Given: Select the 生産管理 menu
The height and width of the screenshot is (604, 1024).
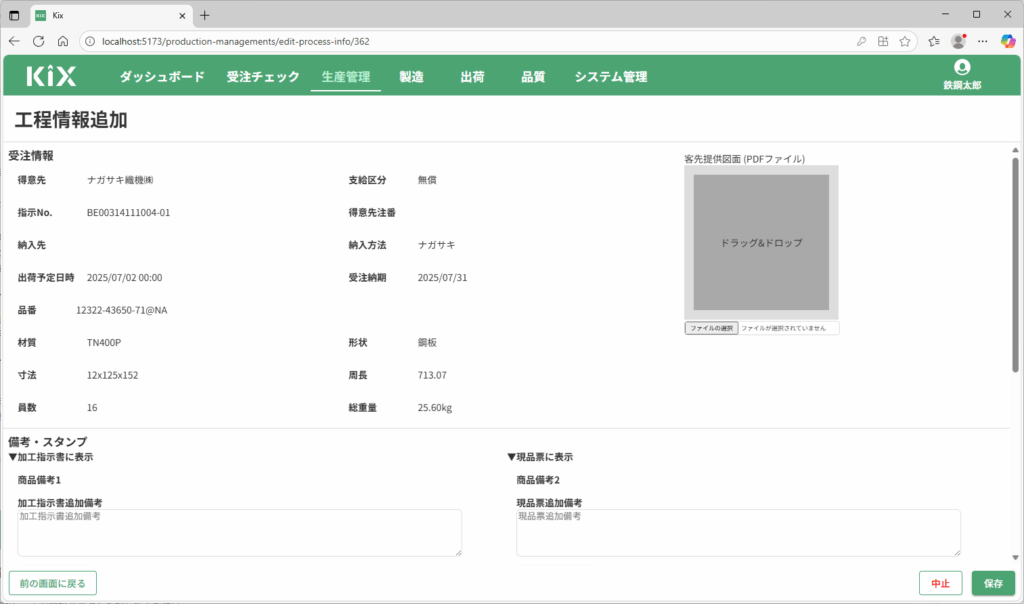Looking at the screenshot, I should [345, 76].
